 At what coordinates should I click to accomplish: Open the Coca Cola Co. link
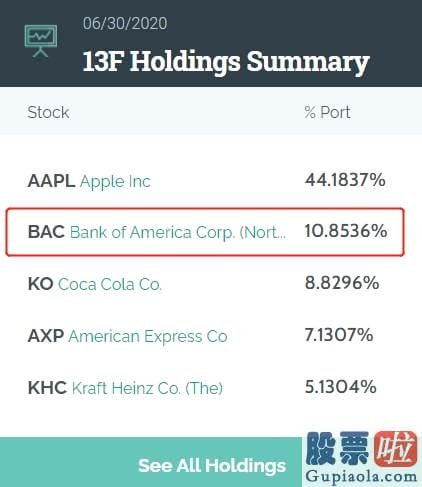(x=110, y=284)
